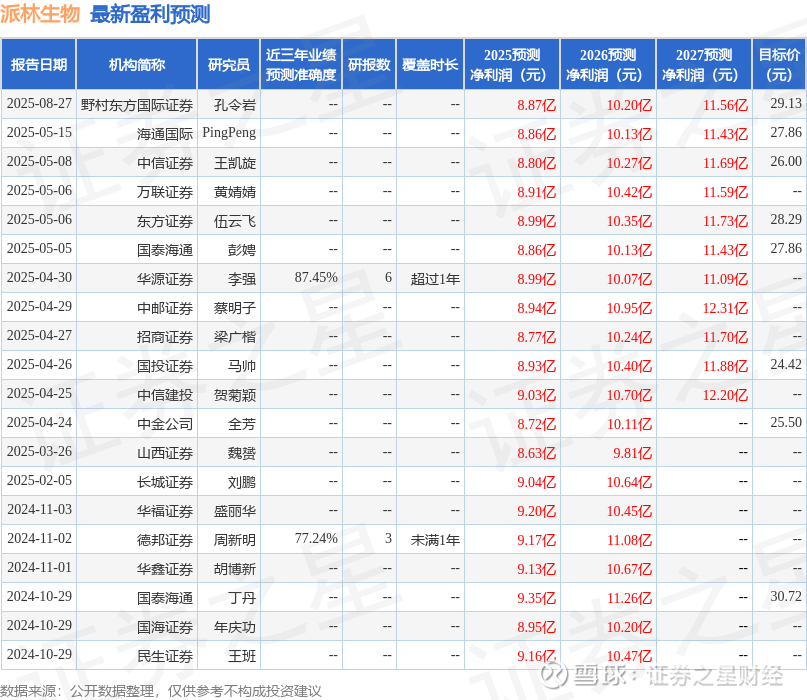Screen dimensions: 807x700
Task: Click target price 25.50
Action: click(x=786, y=423)
